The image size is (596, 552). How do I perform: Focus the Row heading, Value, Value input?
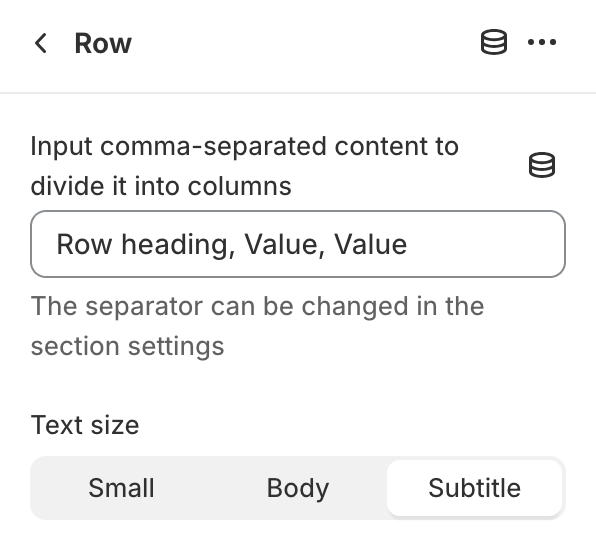point(298,244)
